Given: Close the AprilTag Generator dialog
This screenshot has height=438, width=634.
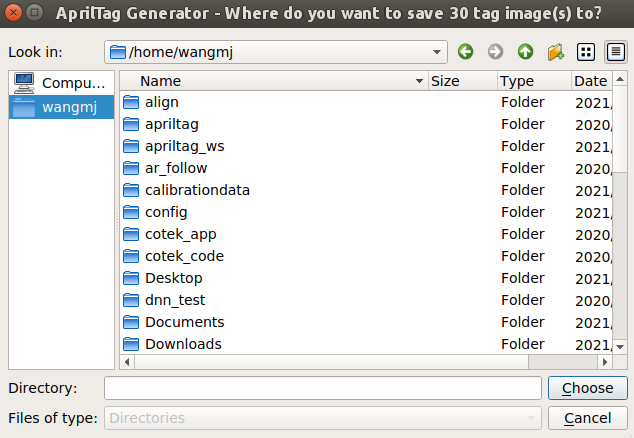Looking at the screenshot, I should pyautogui.click(x=13, y=13).
